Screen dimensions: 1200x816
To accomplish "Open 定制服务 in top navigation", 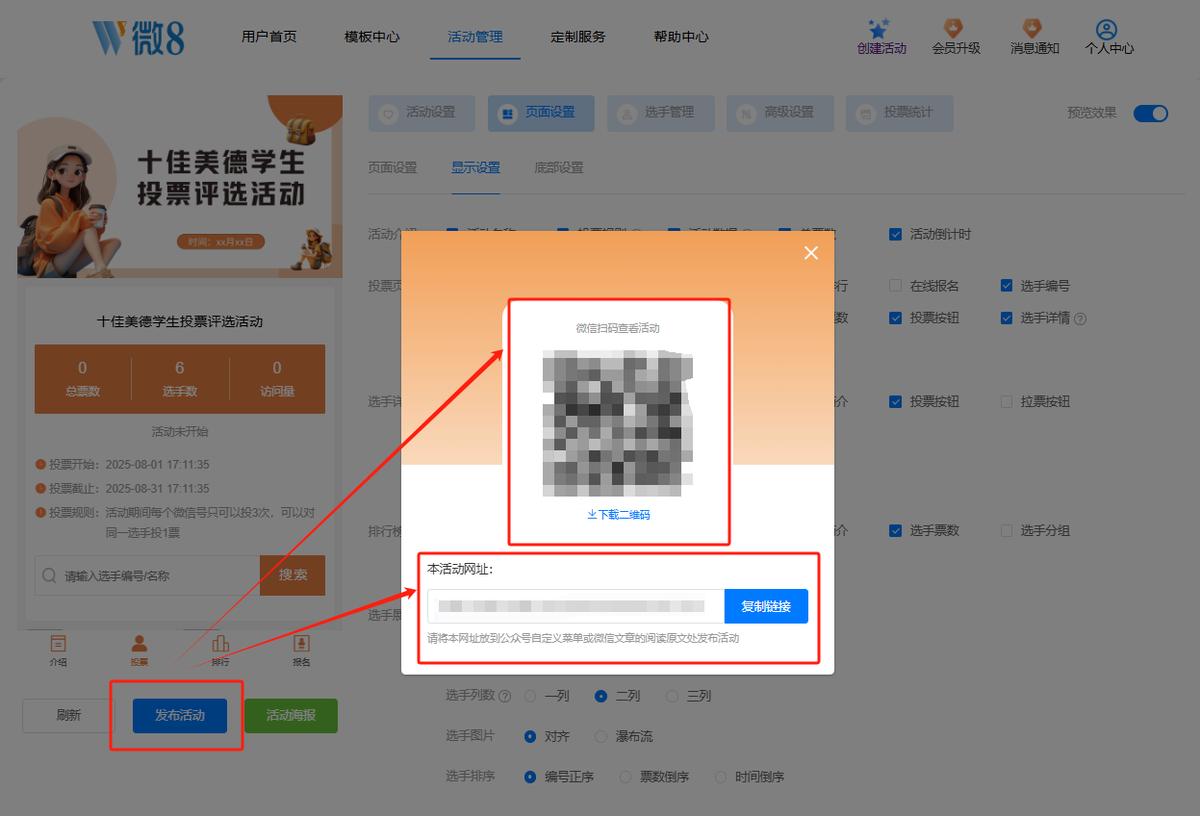I will [x=578, y=37].
